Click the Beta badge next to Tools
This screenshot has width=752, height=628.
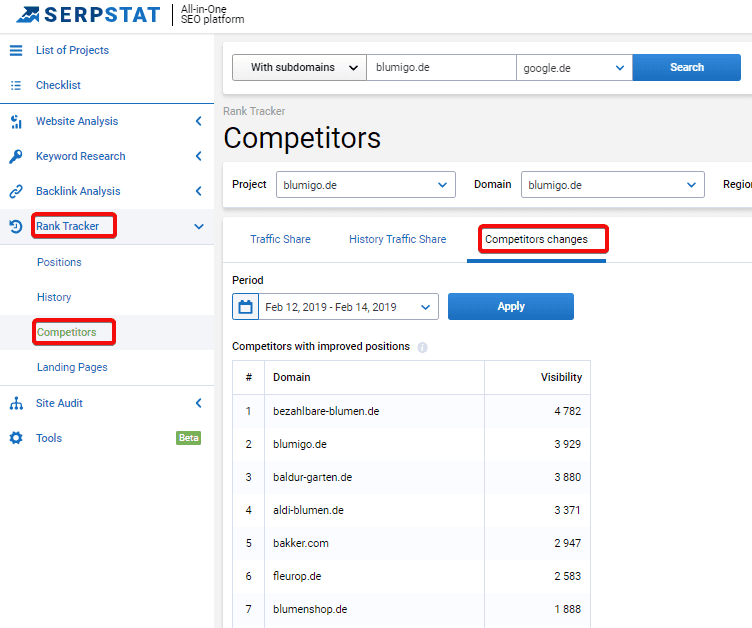coord(188,438)
